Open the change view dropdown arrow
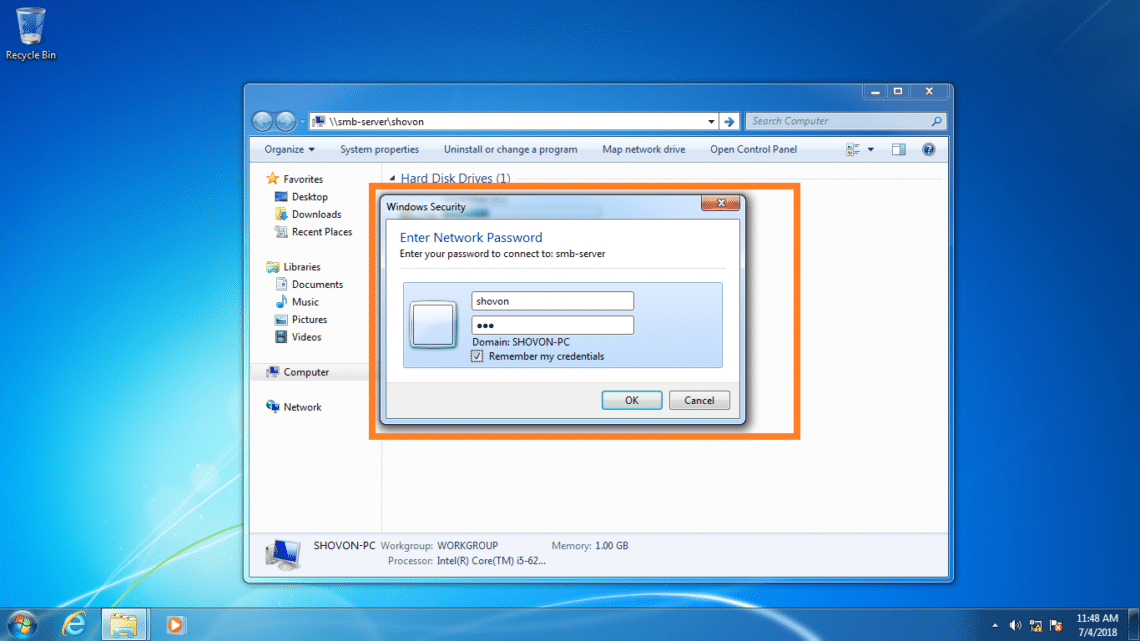 [x=870, y=150]
